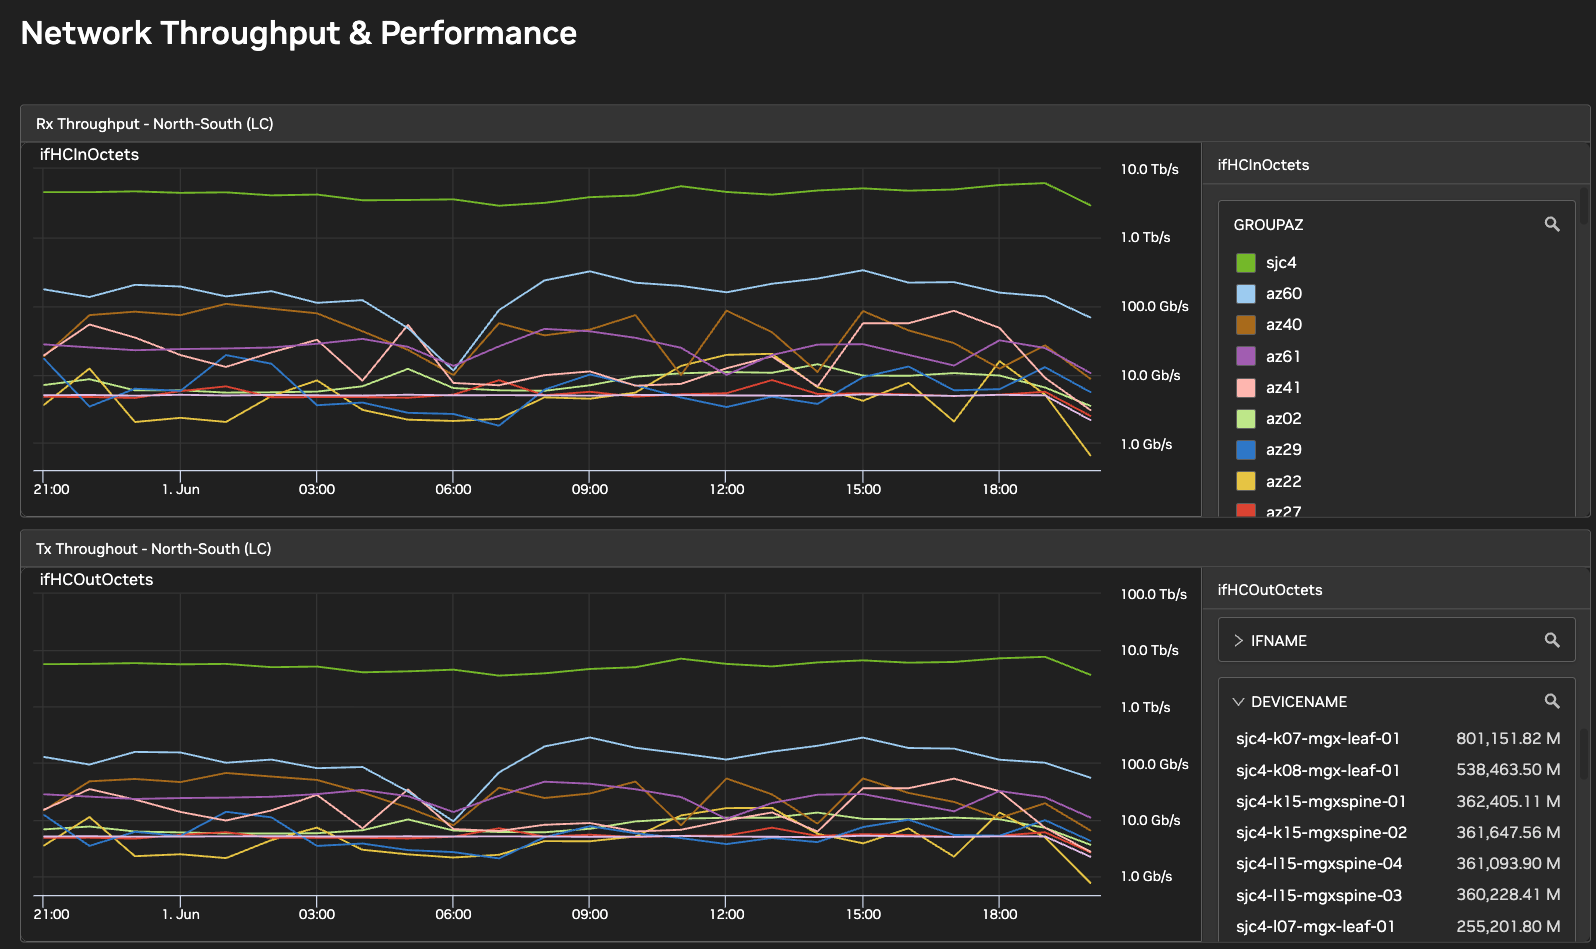
Task: Select device sjc4-k07-mgx-leaf-01
Action: (x=1318, y=739)
